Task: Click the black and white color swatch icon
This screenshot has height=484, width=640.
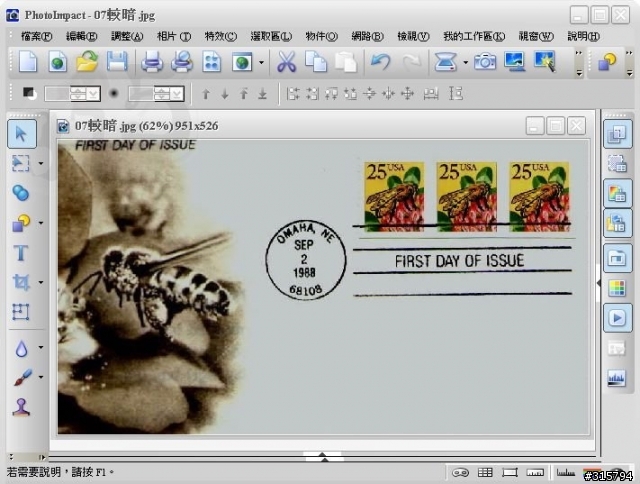Action: (x=29, y=93)
